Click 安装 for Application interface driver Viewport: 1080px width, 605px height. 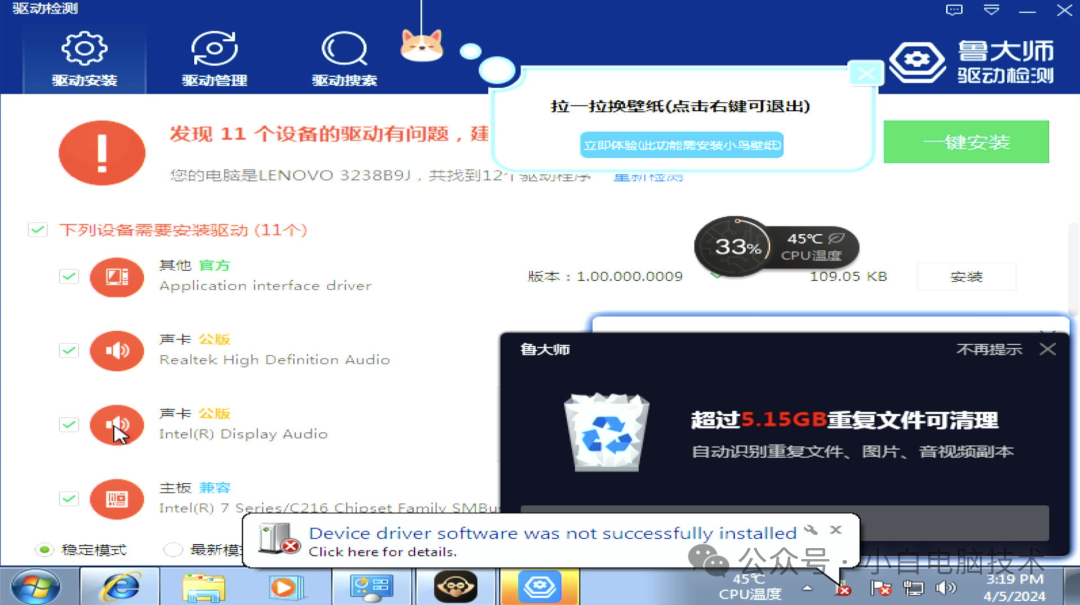pos(966,276)
